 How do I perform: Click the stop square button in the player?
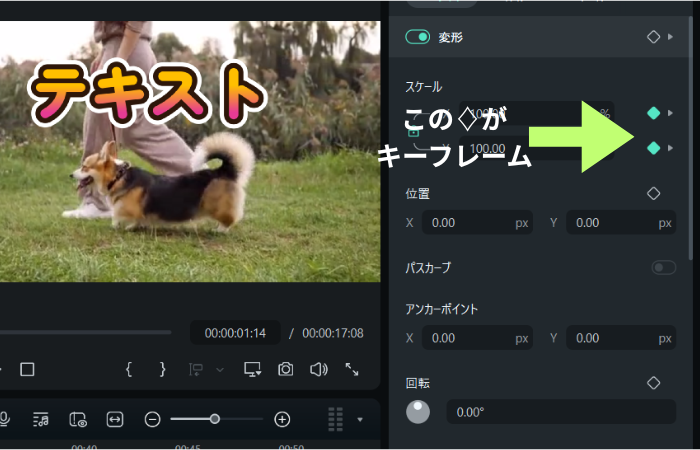[28, 369]
